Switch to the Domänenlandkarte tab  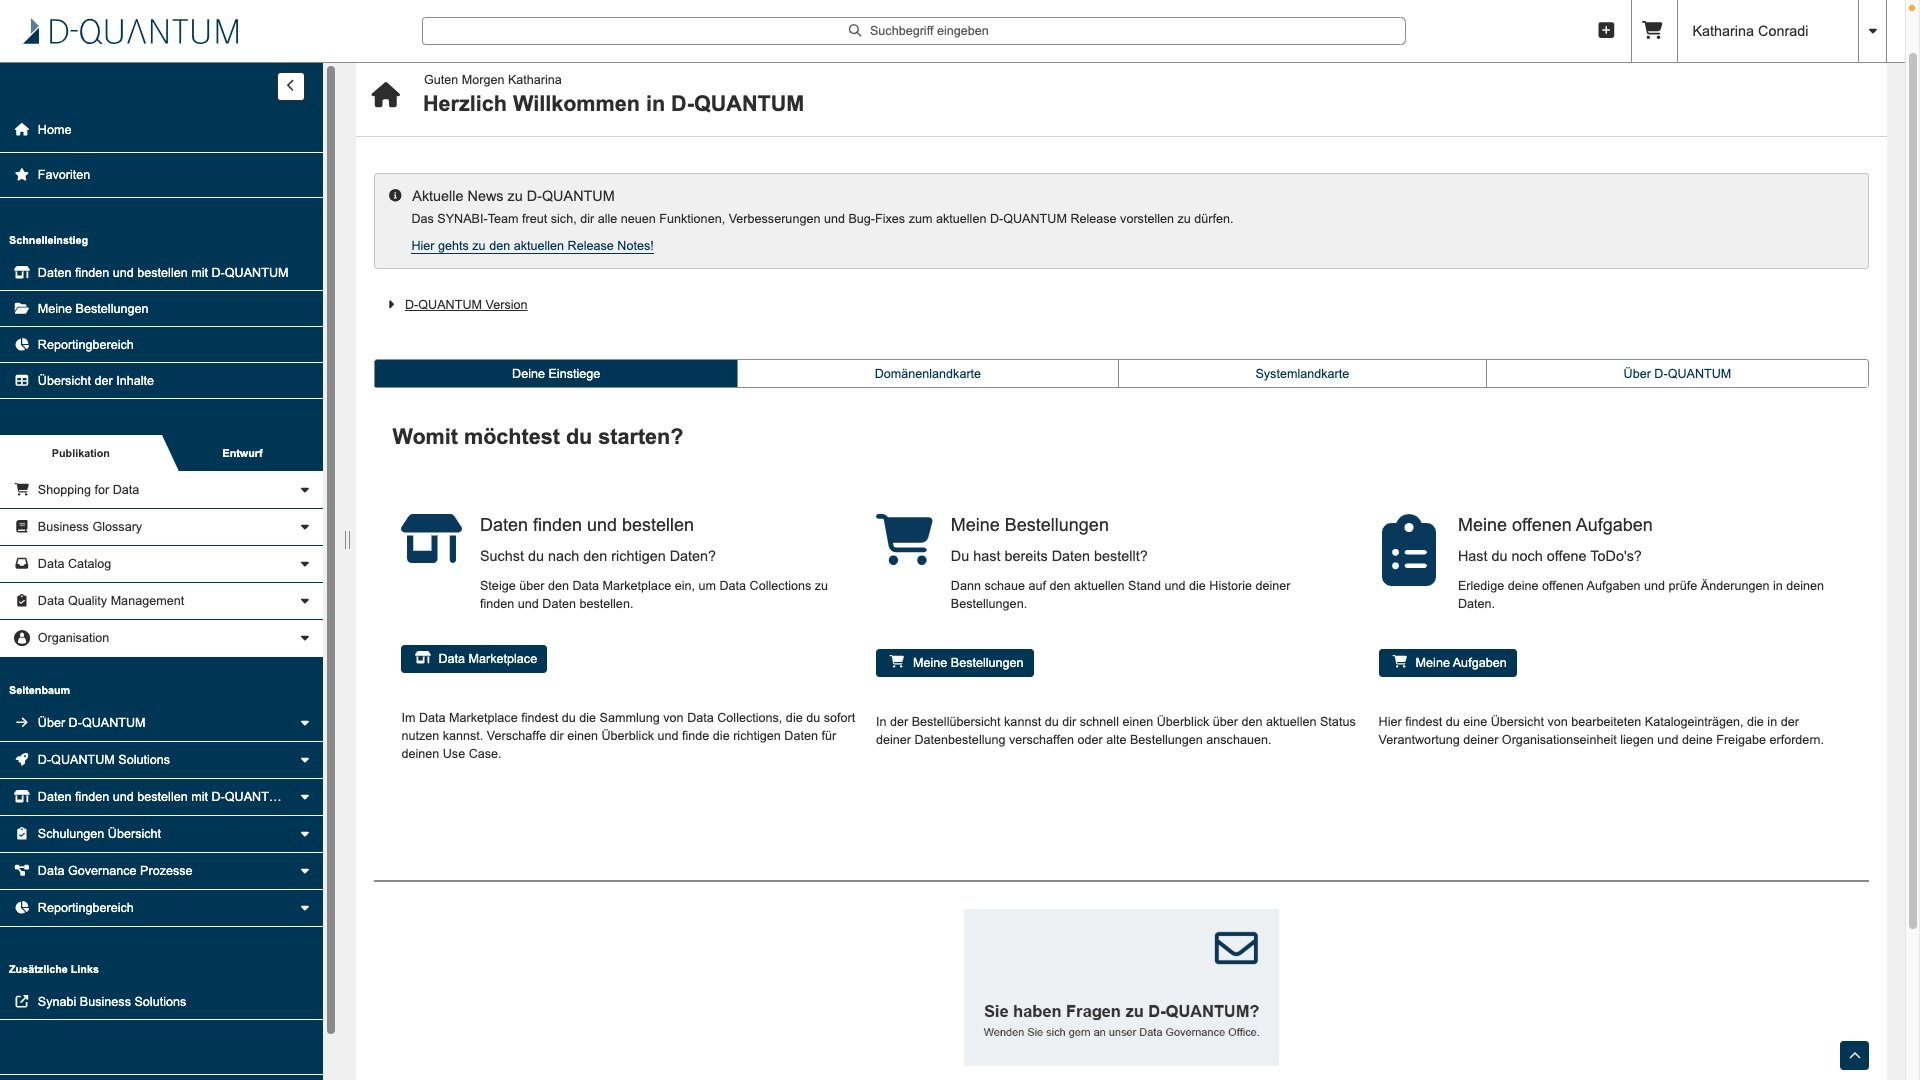click(x=927, y=374)
